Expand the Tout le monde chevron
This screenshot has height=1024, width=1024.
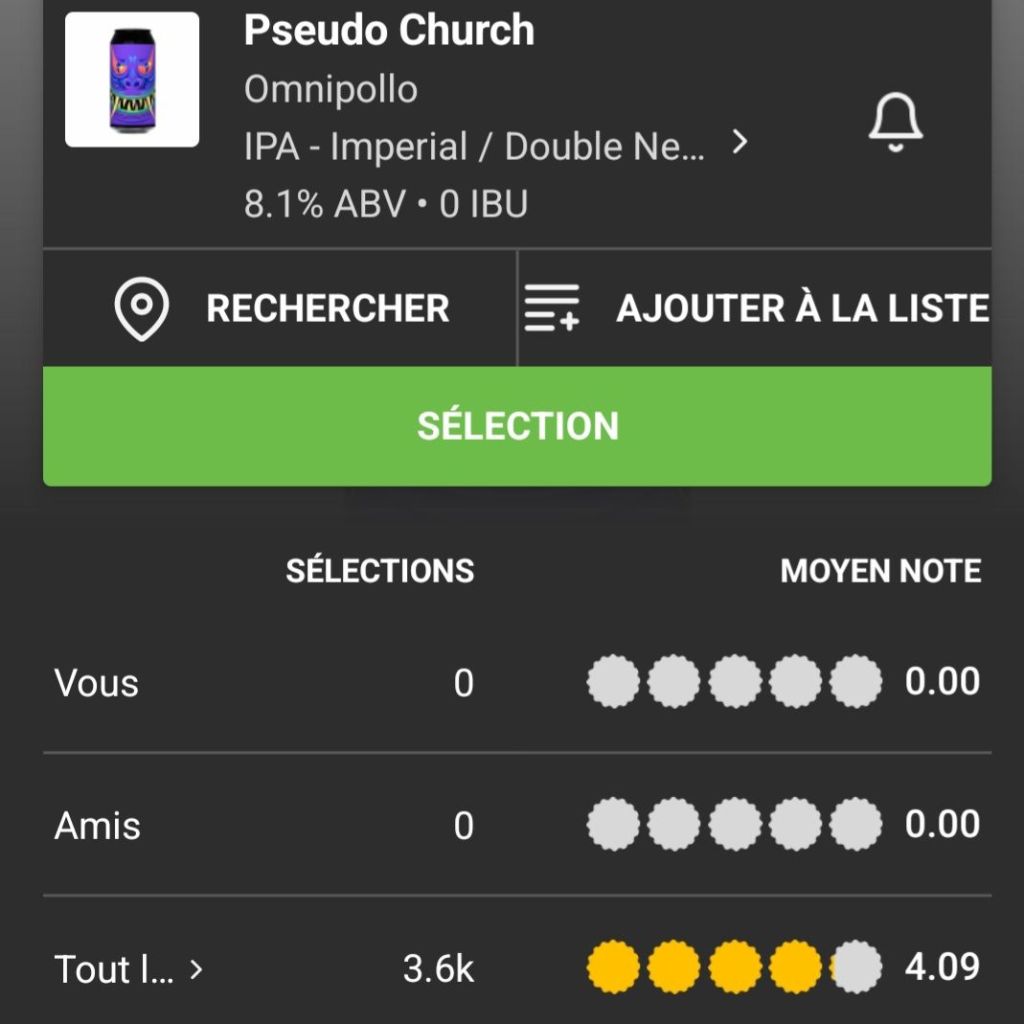point(196,969)
